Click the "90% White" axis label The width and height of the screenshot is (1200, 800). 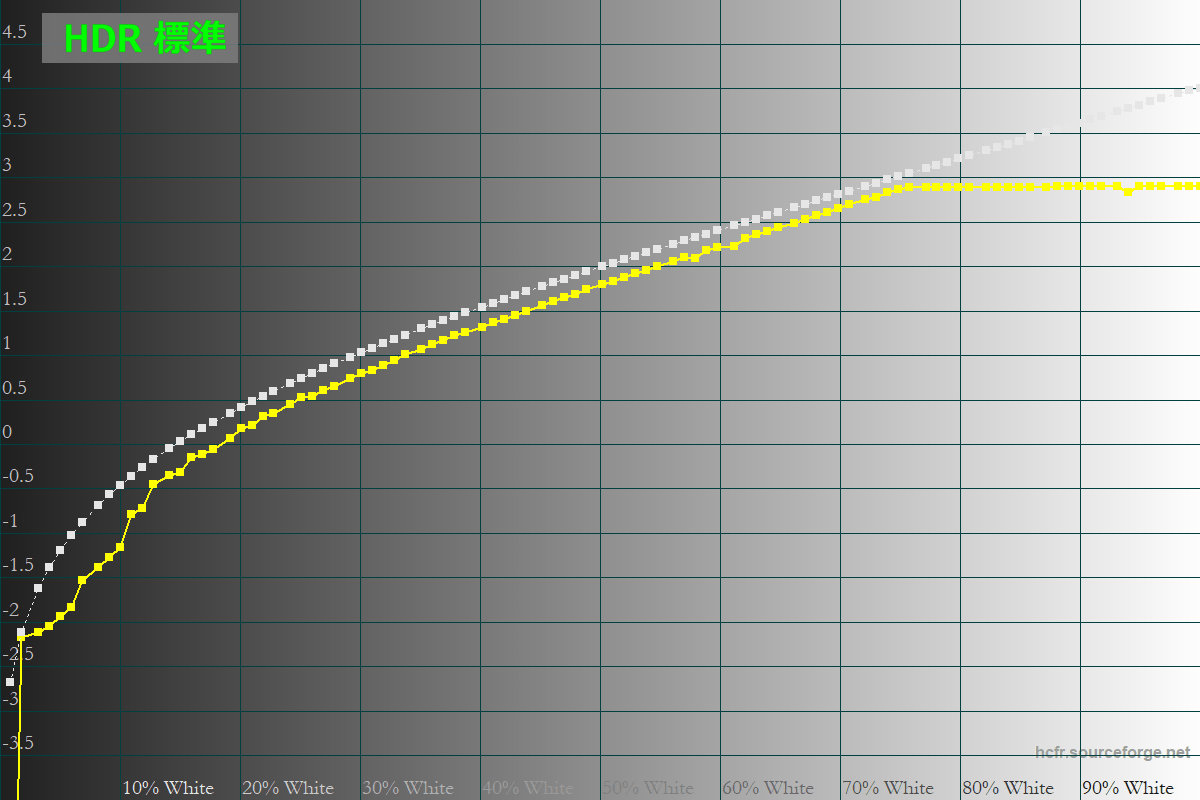(x=1128, y=788)
